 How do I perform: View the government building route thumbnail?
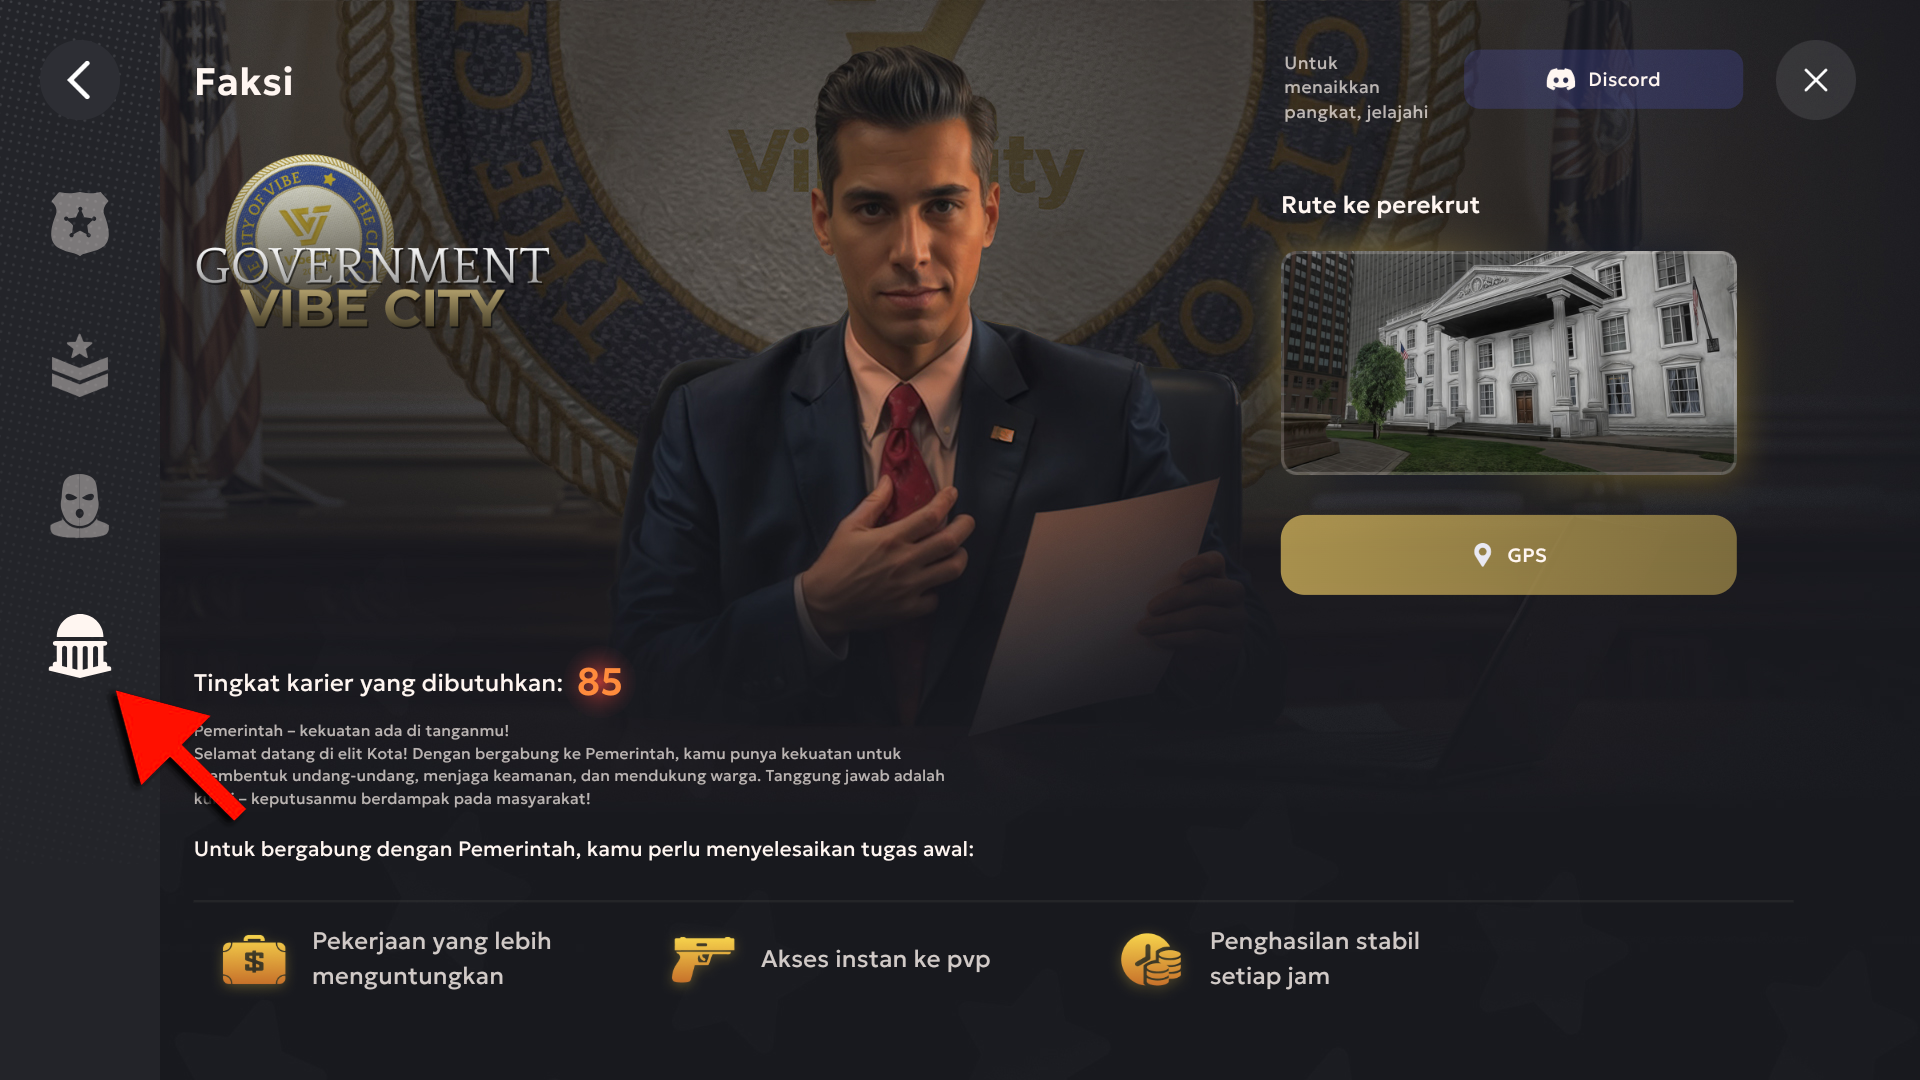(1508, 362)
